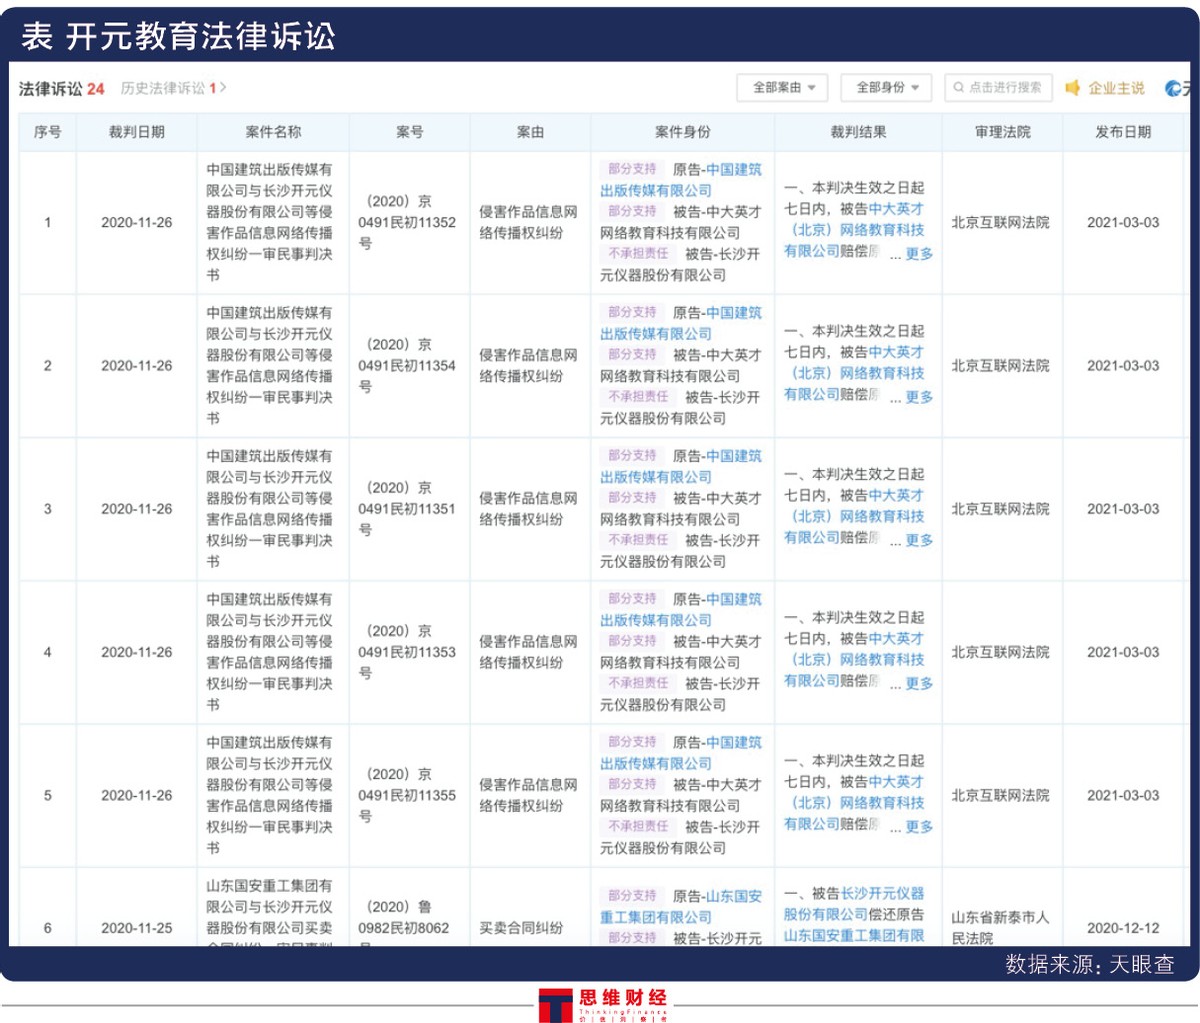Click 发布日期 2021-03-03 in row 5

pyautogui.click(x=1123, y=795)
